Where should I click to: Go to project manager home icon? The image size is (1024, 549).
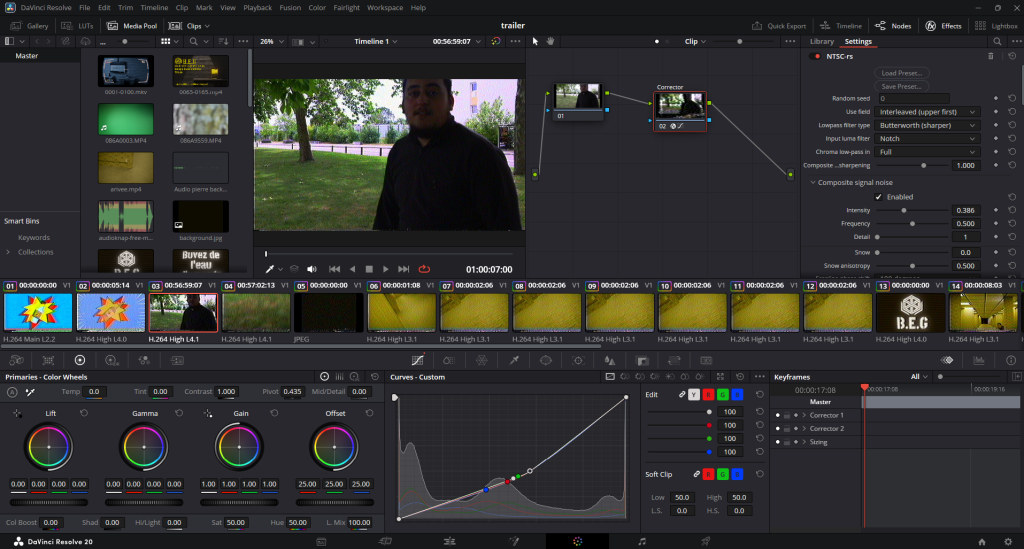click(982, 542)
